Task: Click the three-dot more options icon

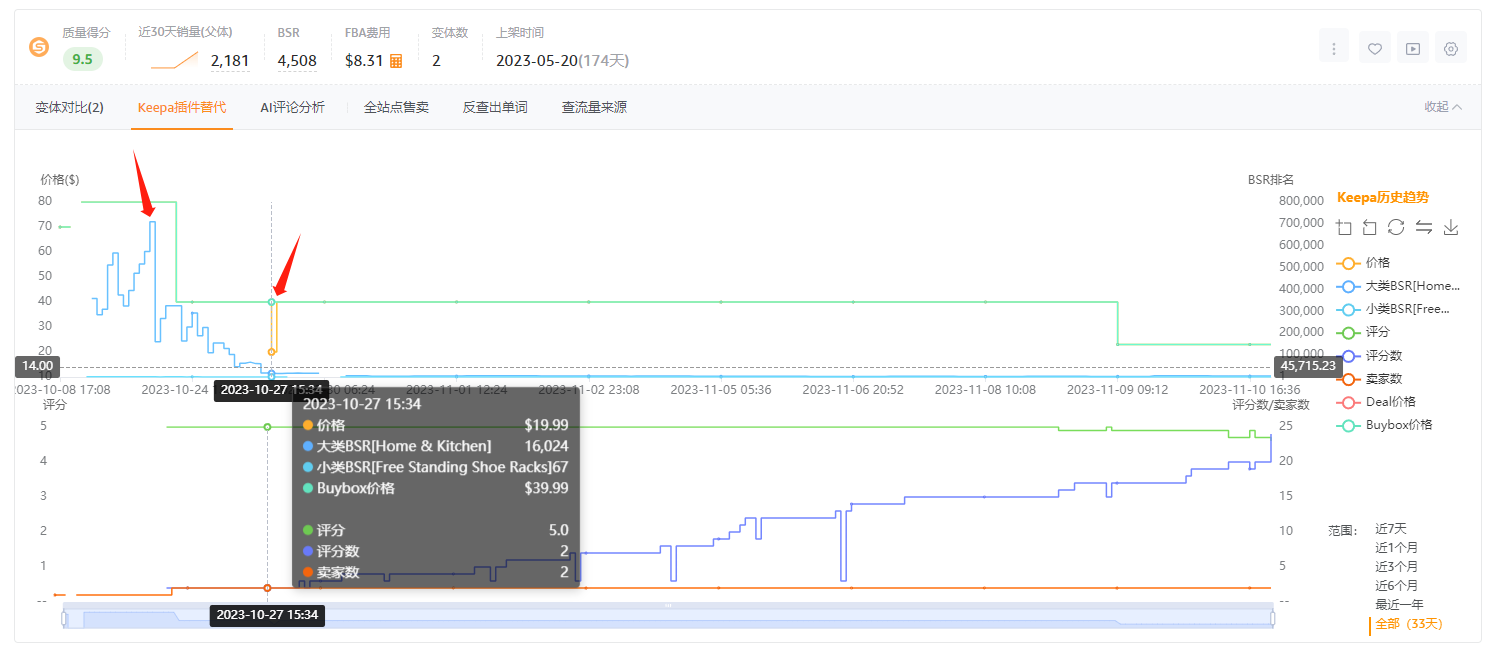Action: coord(1334,46)
